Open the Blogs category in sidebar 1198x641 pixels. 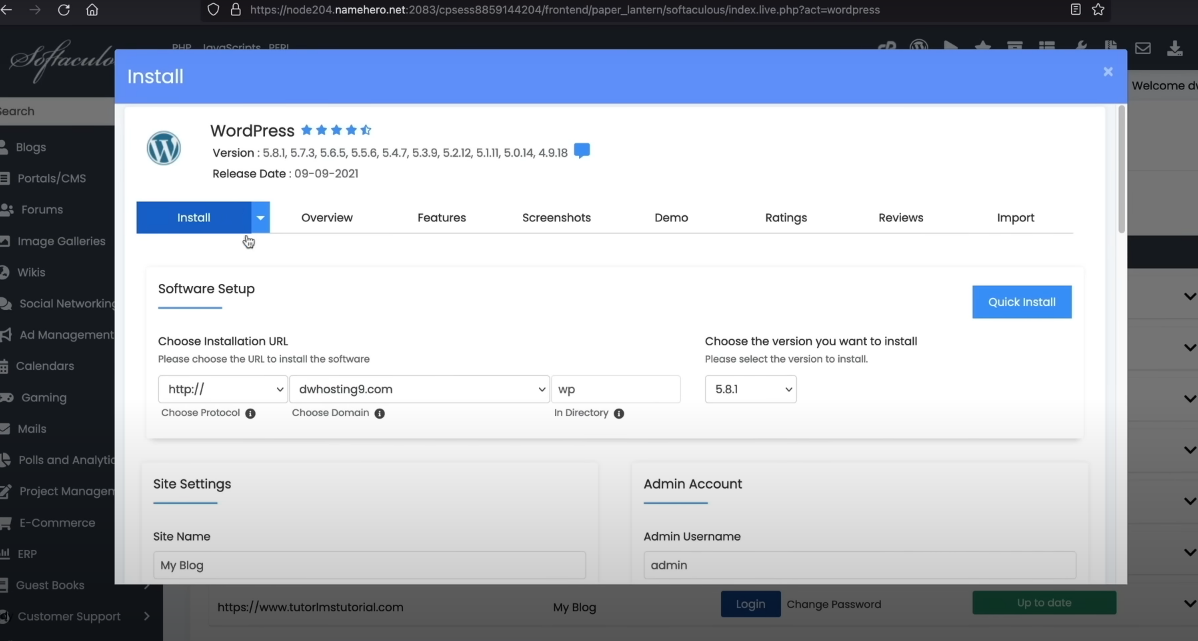(31, 147)
